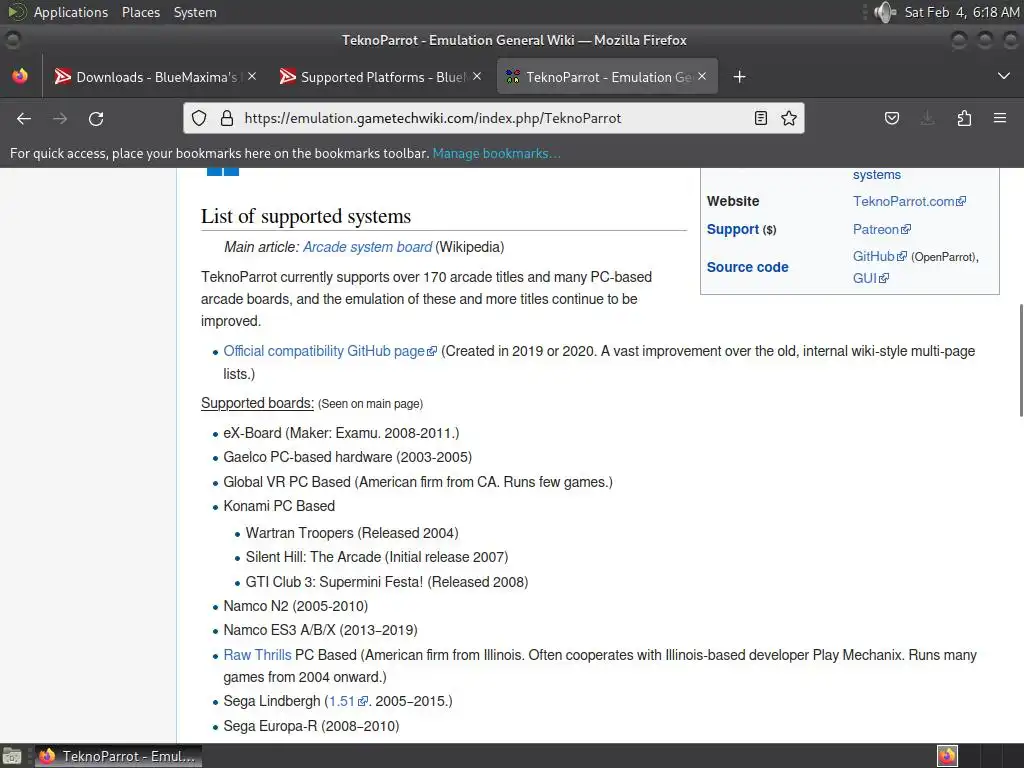The height and width of the screenshot is (768, 1024).
Task: Click the Supported boards underlined label
Action: coord(257,403)
